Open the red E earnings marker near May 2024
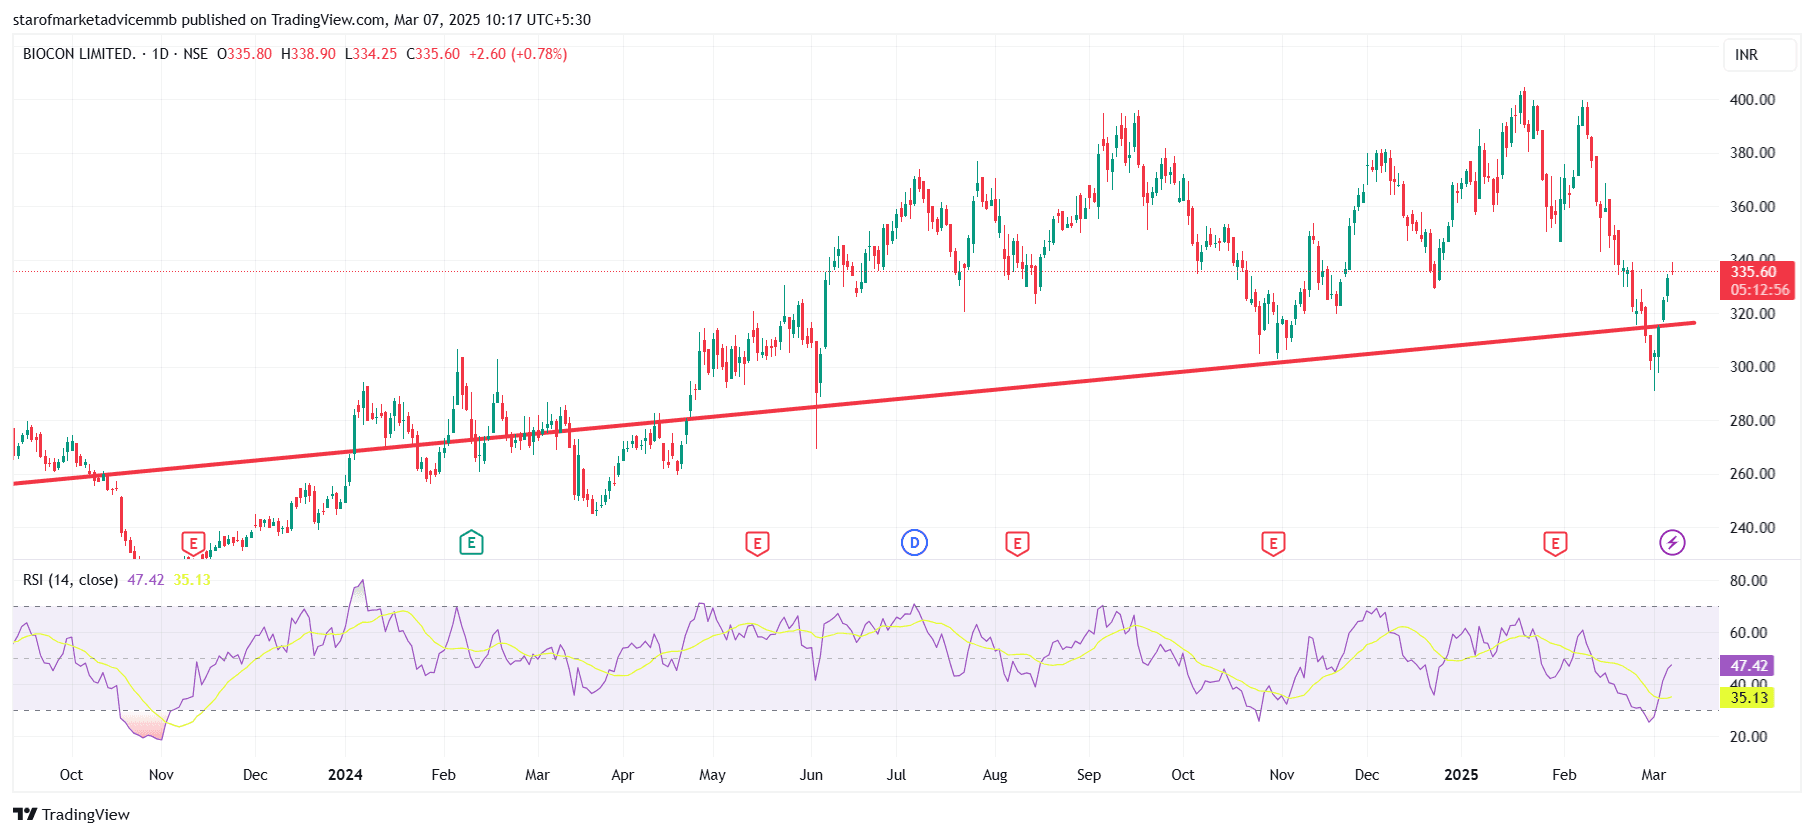1814x836 pixels. click(x=757, y=544)
